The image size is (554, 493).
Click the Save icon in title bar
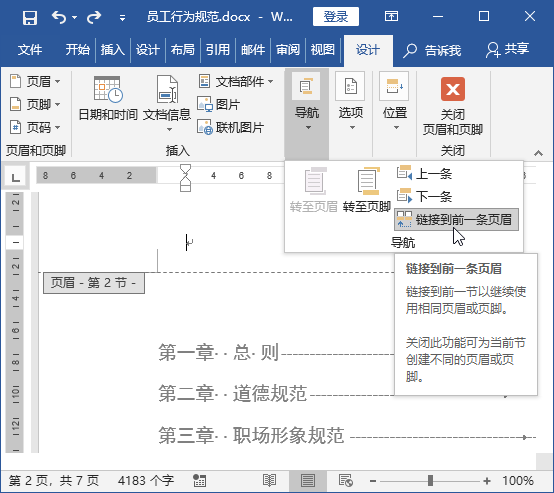[30, 17]
